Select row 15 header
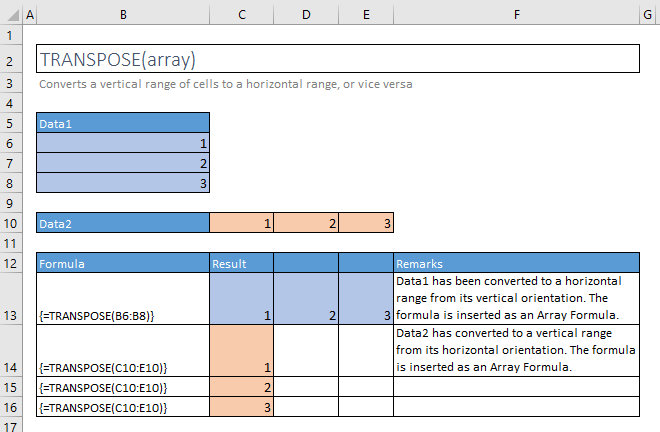Image resolution: width=660 pixels, height=432 pixels. click(x=11, y=387)
